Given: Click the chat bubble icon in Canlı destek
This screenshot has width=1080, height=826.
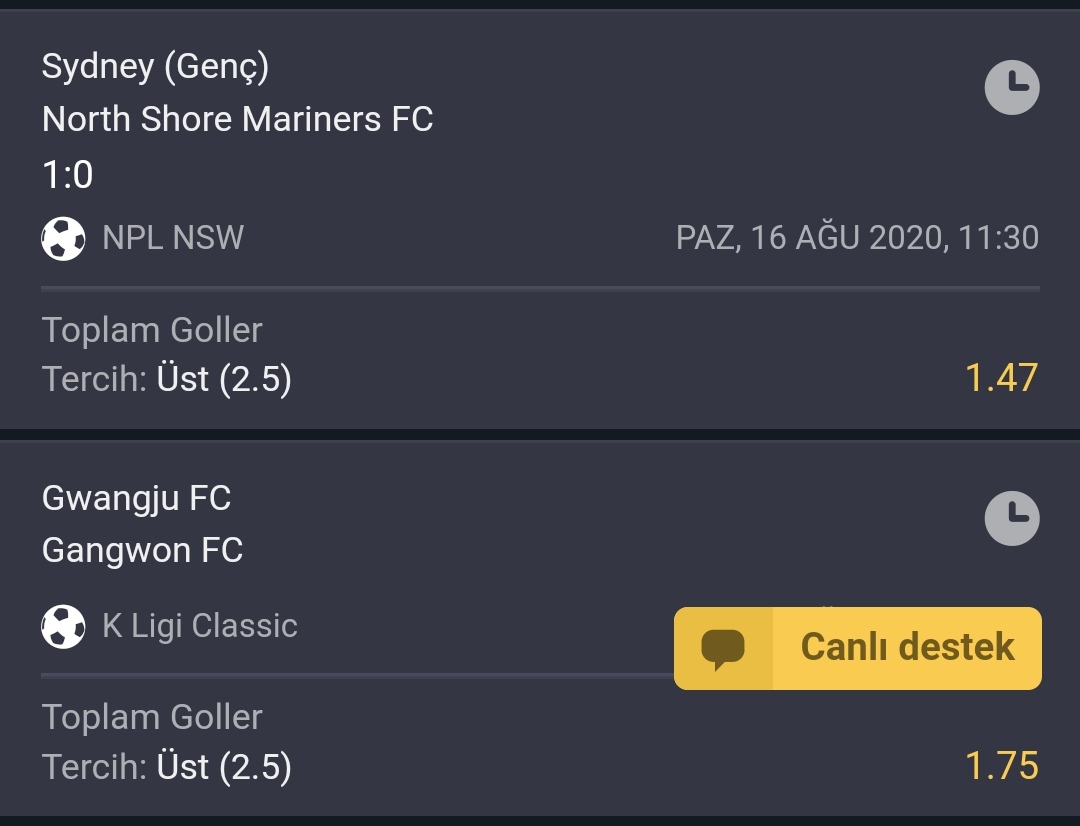Looking at the screenshot, I should pyautogui.click(x=723, y=649).
